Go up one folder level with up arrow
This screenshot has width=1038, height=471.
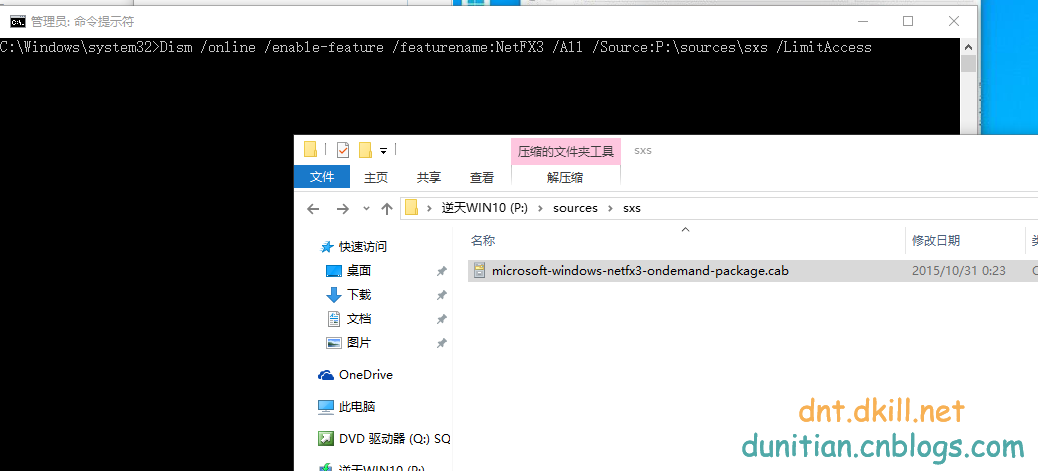387,209
